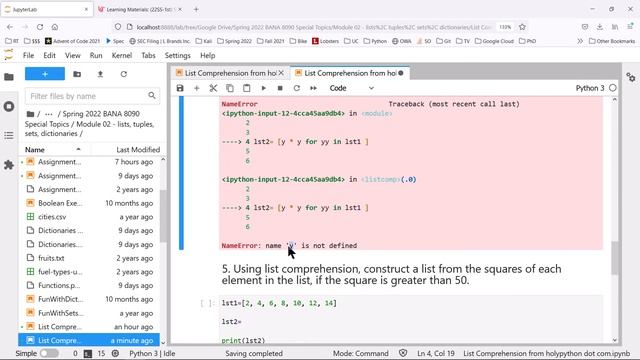Restart kernel and run all cells

[x=313, y=88]
